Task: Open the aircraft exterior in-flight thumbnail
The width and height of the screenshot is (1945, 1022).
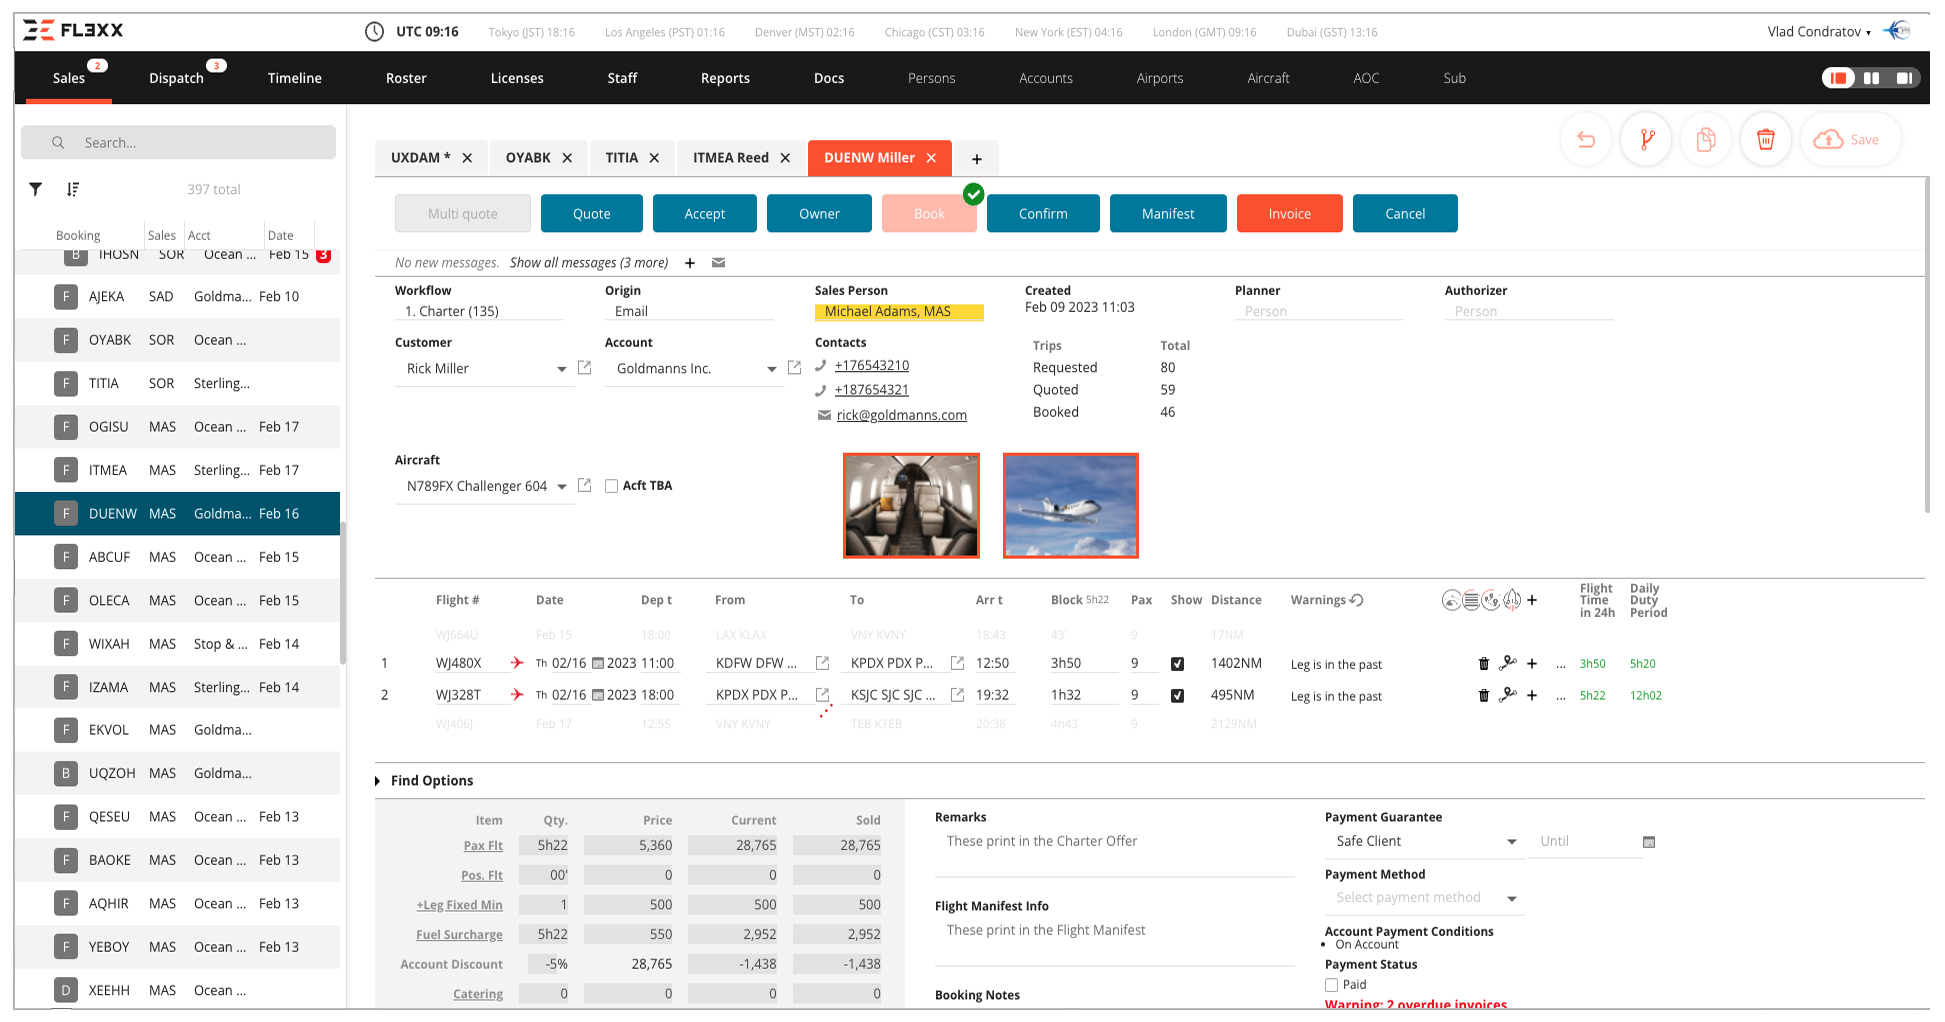Action: (1071, 506)
